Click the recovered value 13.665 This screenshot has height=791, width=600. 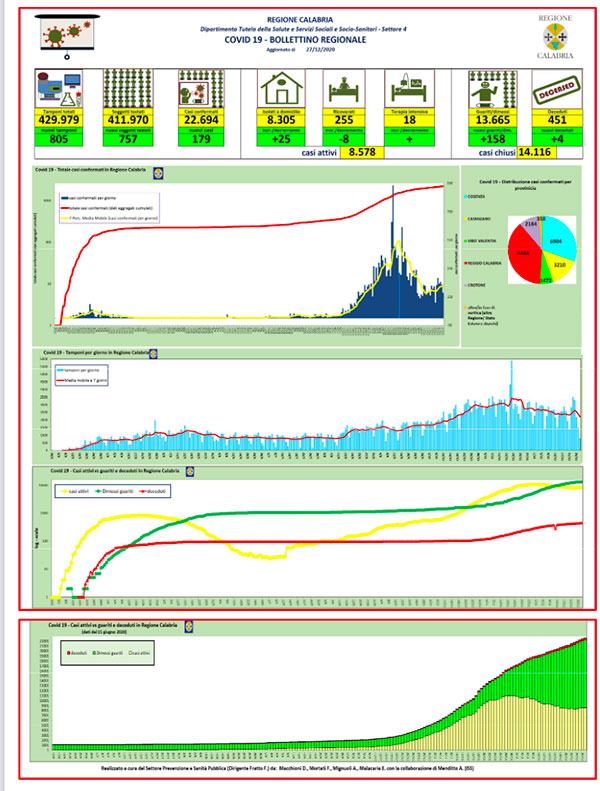pos(493,120)
